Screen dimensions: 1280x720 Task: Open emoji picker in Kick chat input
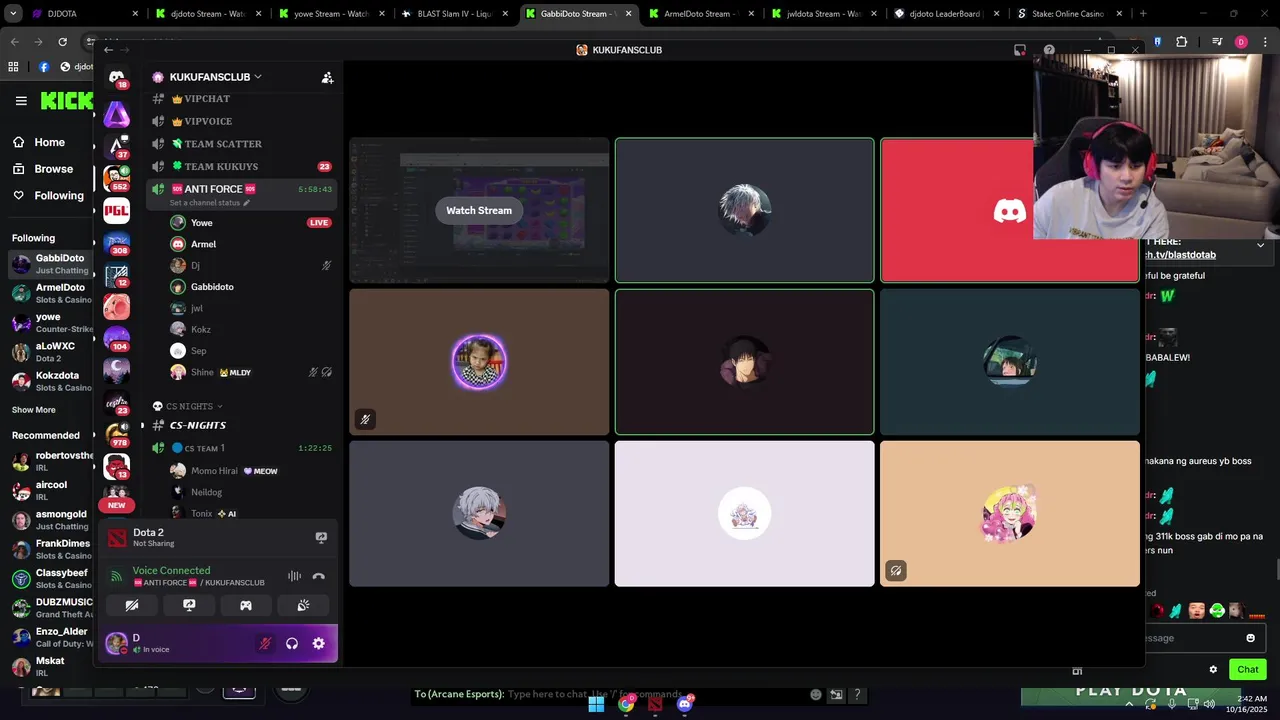click(x=1250, y=638)
